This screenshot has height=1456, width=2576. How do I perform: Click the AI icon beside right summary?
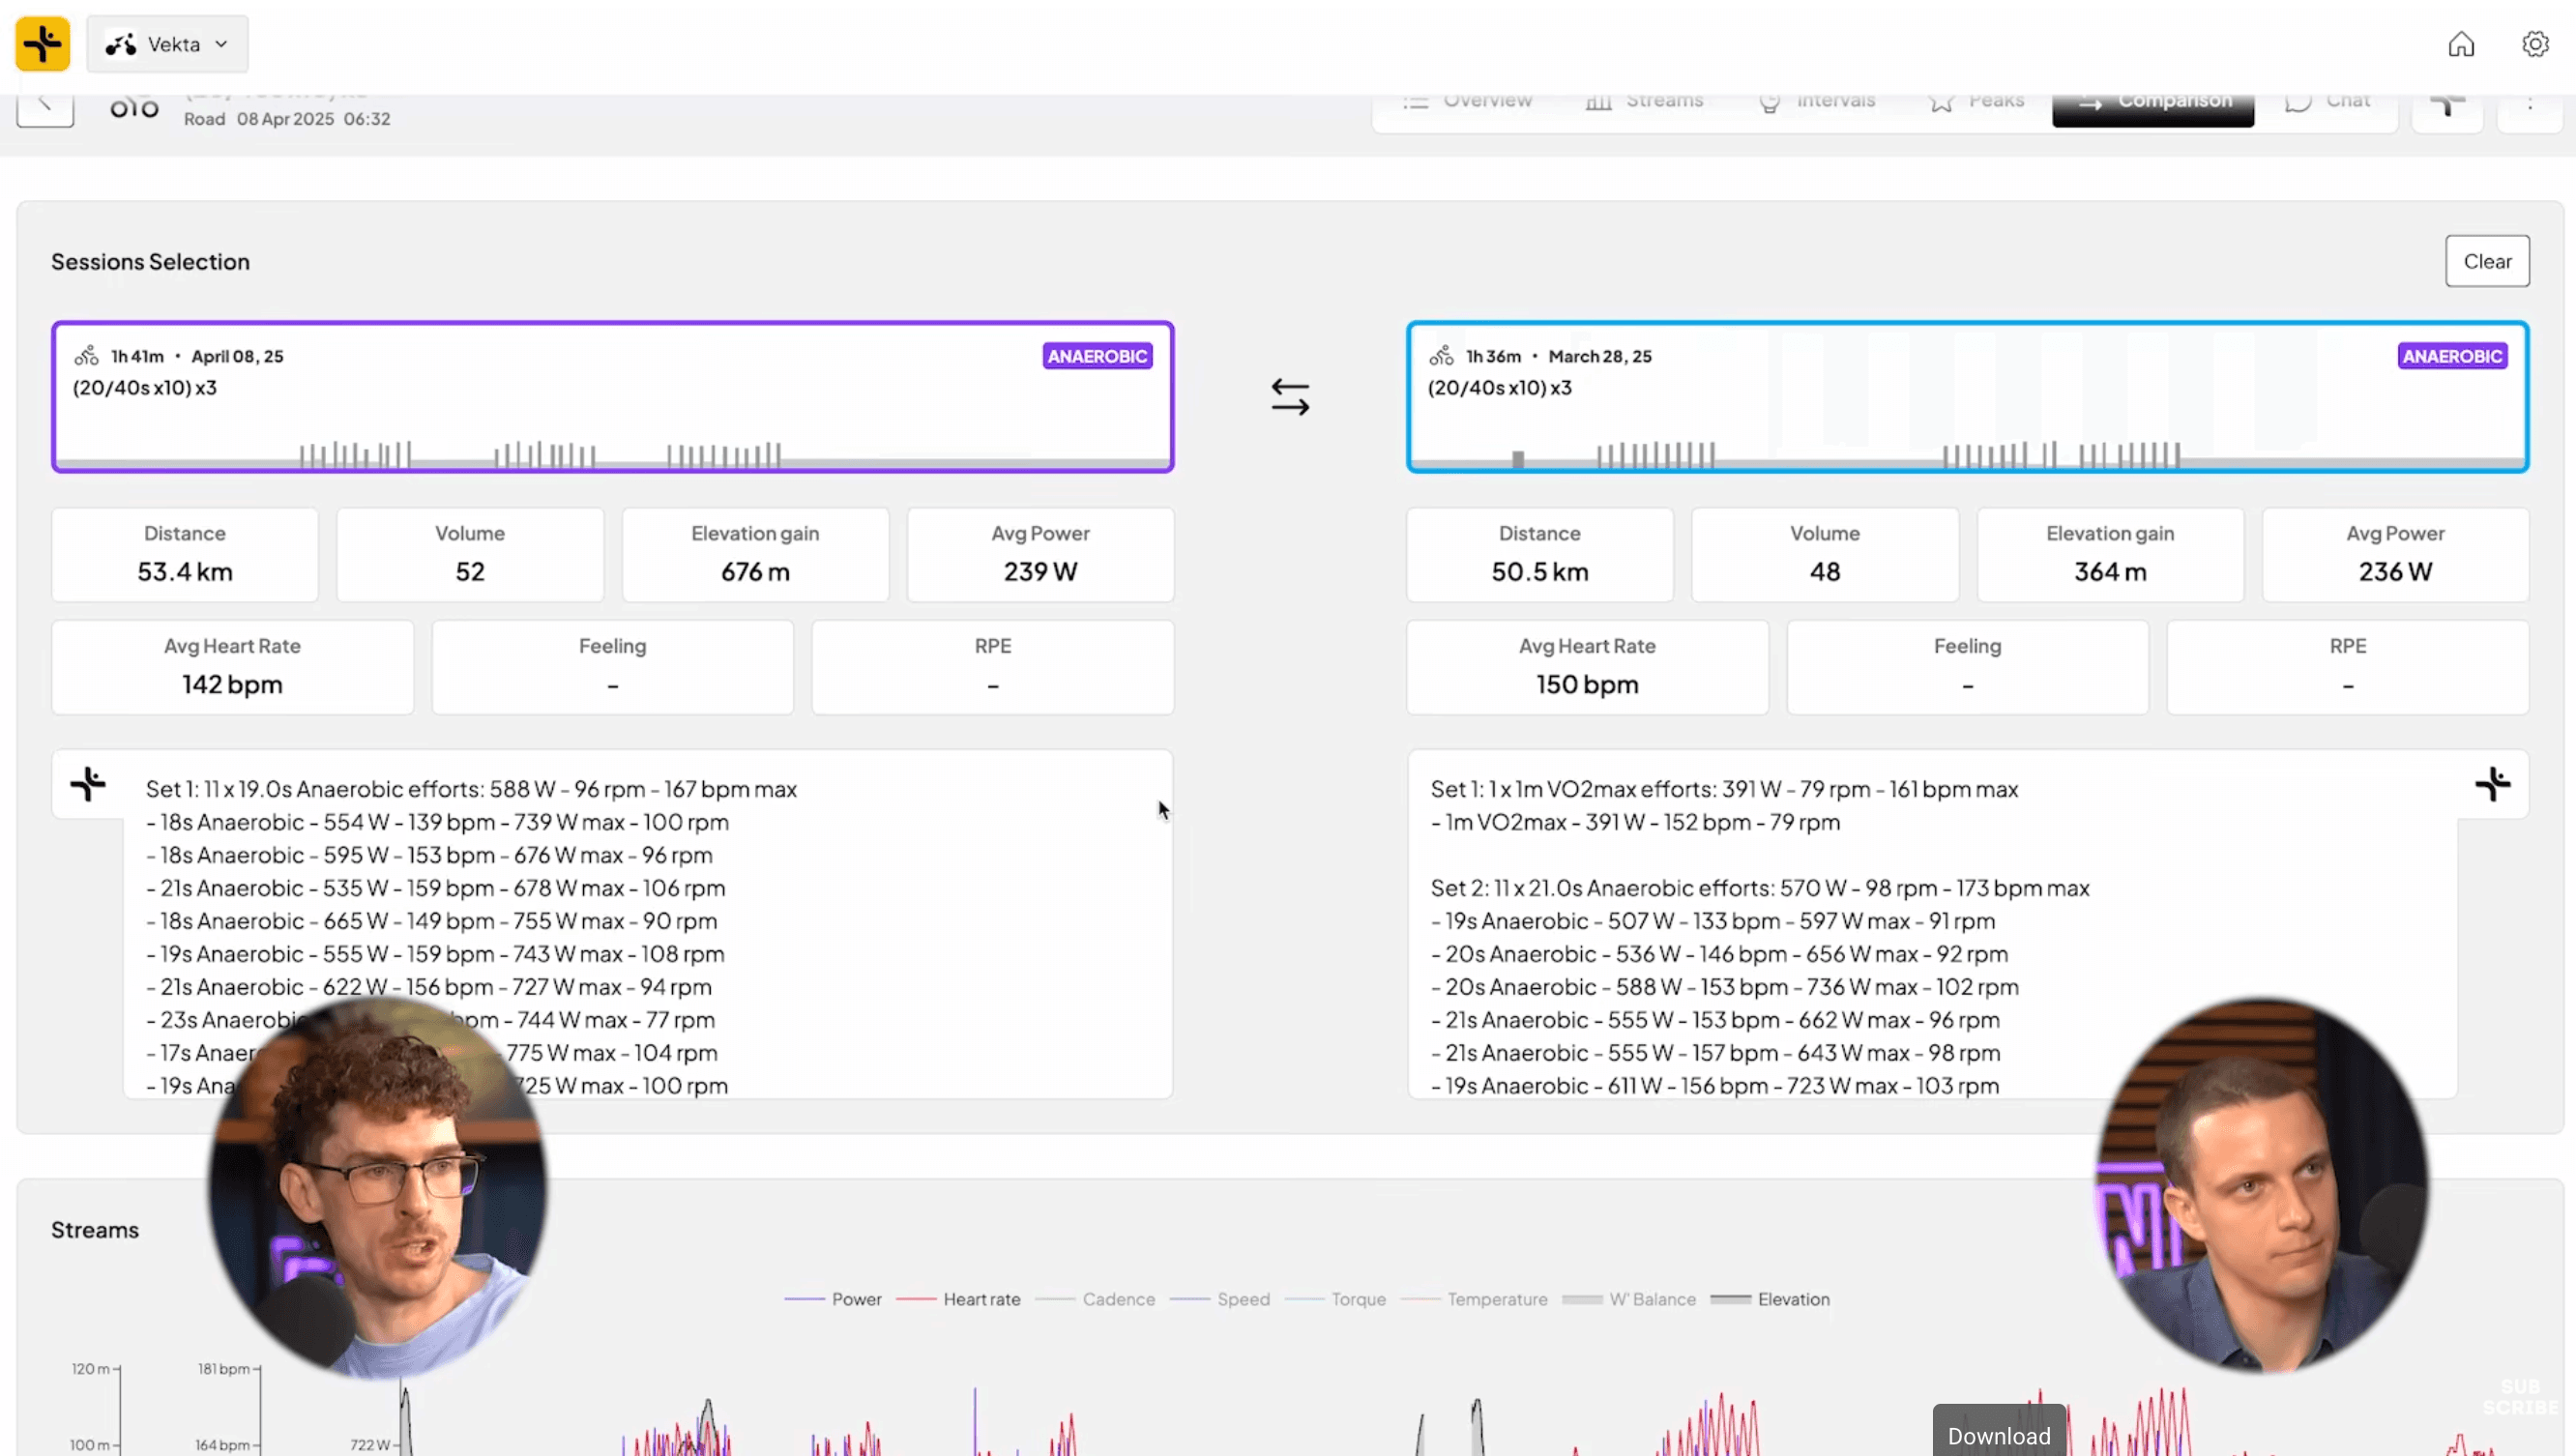click(x=2493, y=784)
